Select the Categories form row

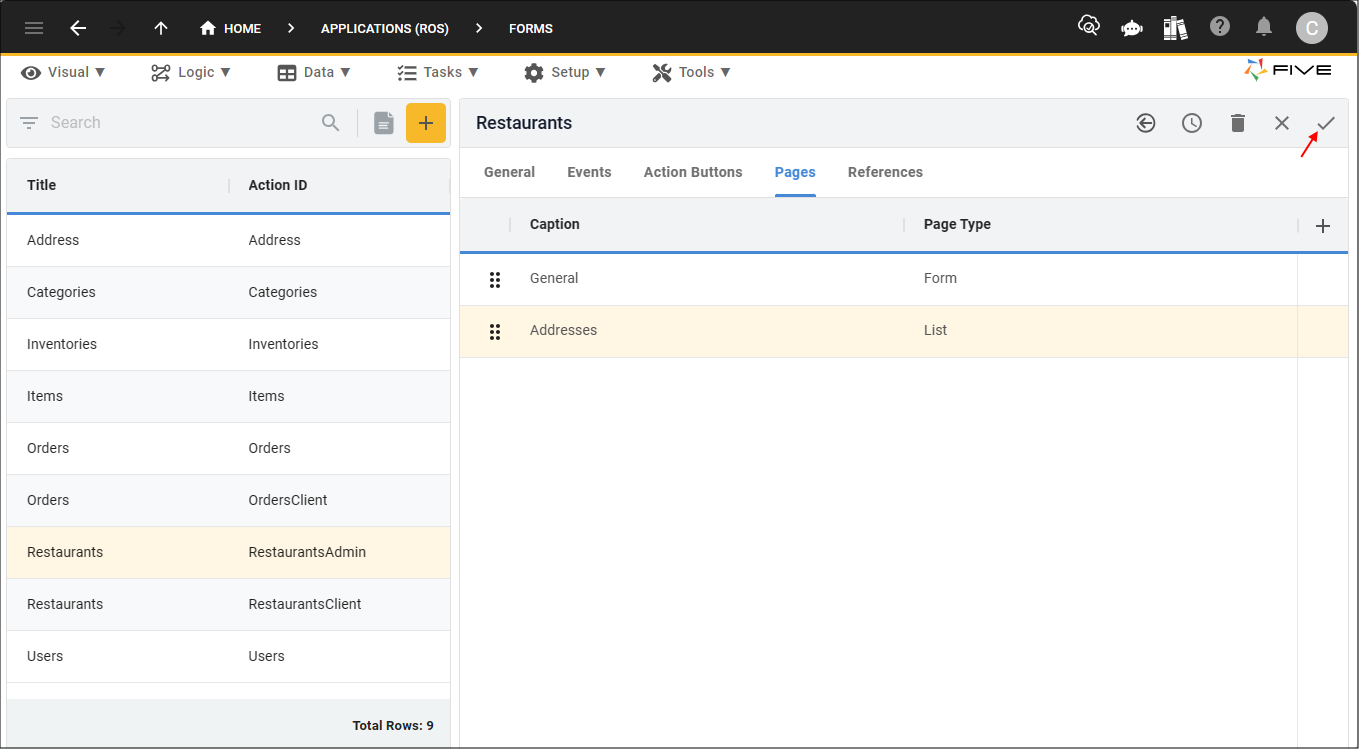(x=228, y=292)
